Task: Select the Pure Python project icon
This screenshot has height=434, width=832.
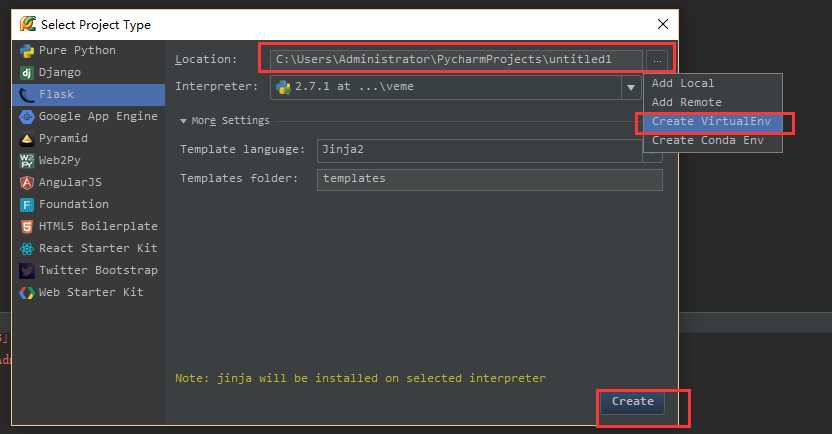Action: click(27, 51)
